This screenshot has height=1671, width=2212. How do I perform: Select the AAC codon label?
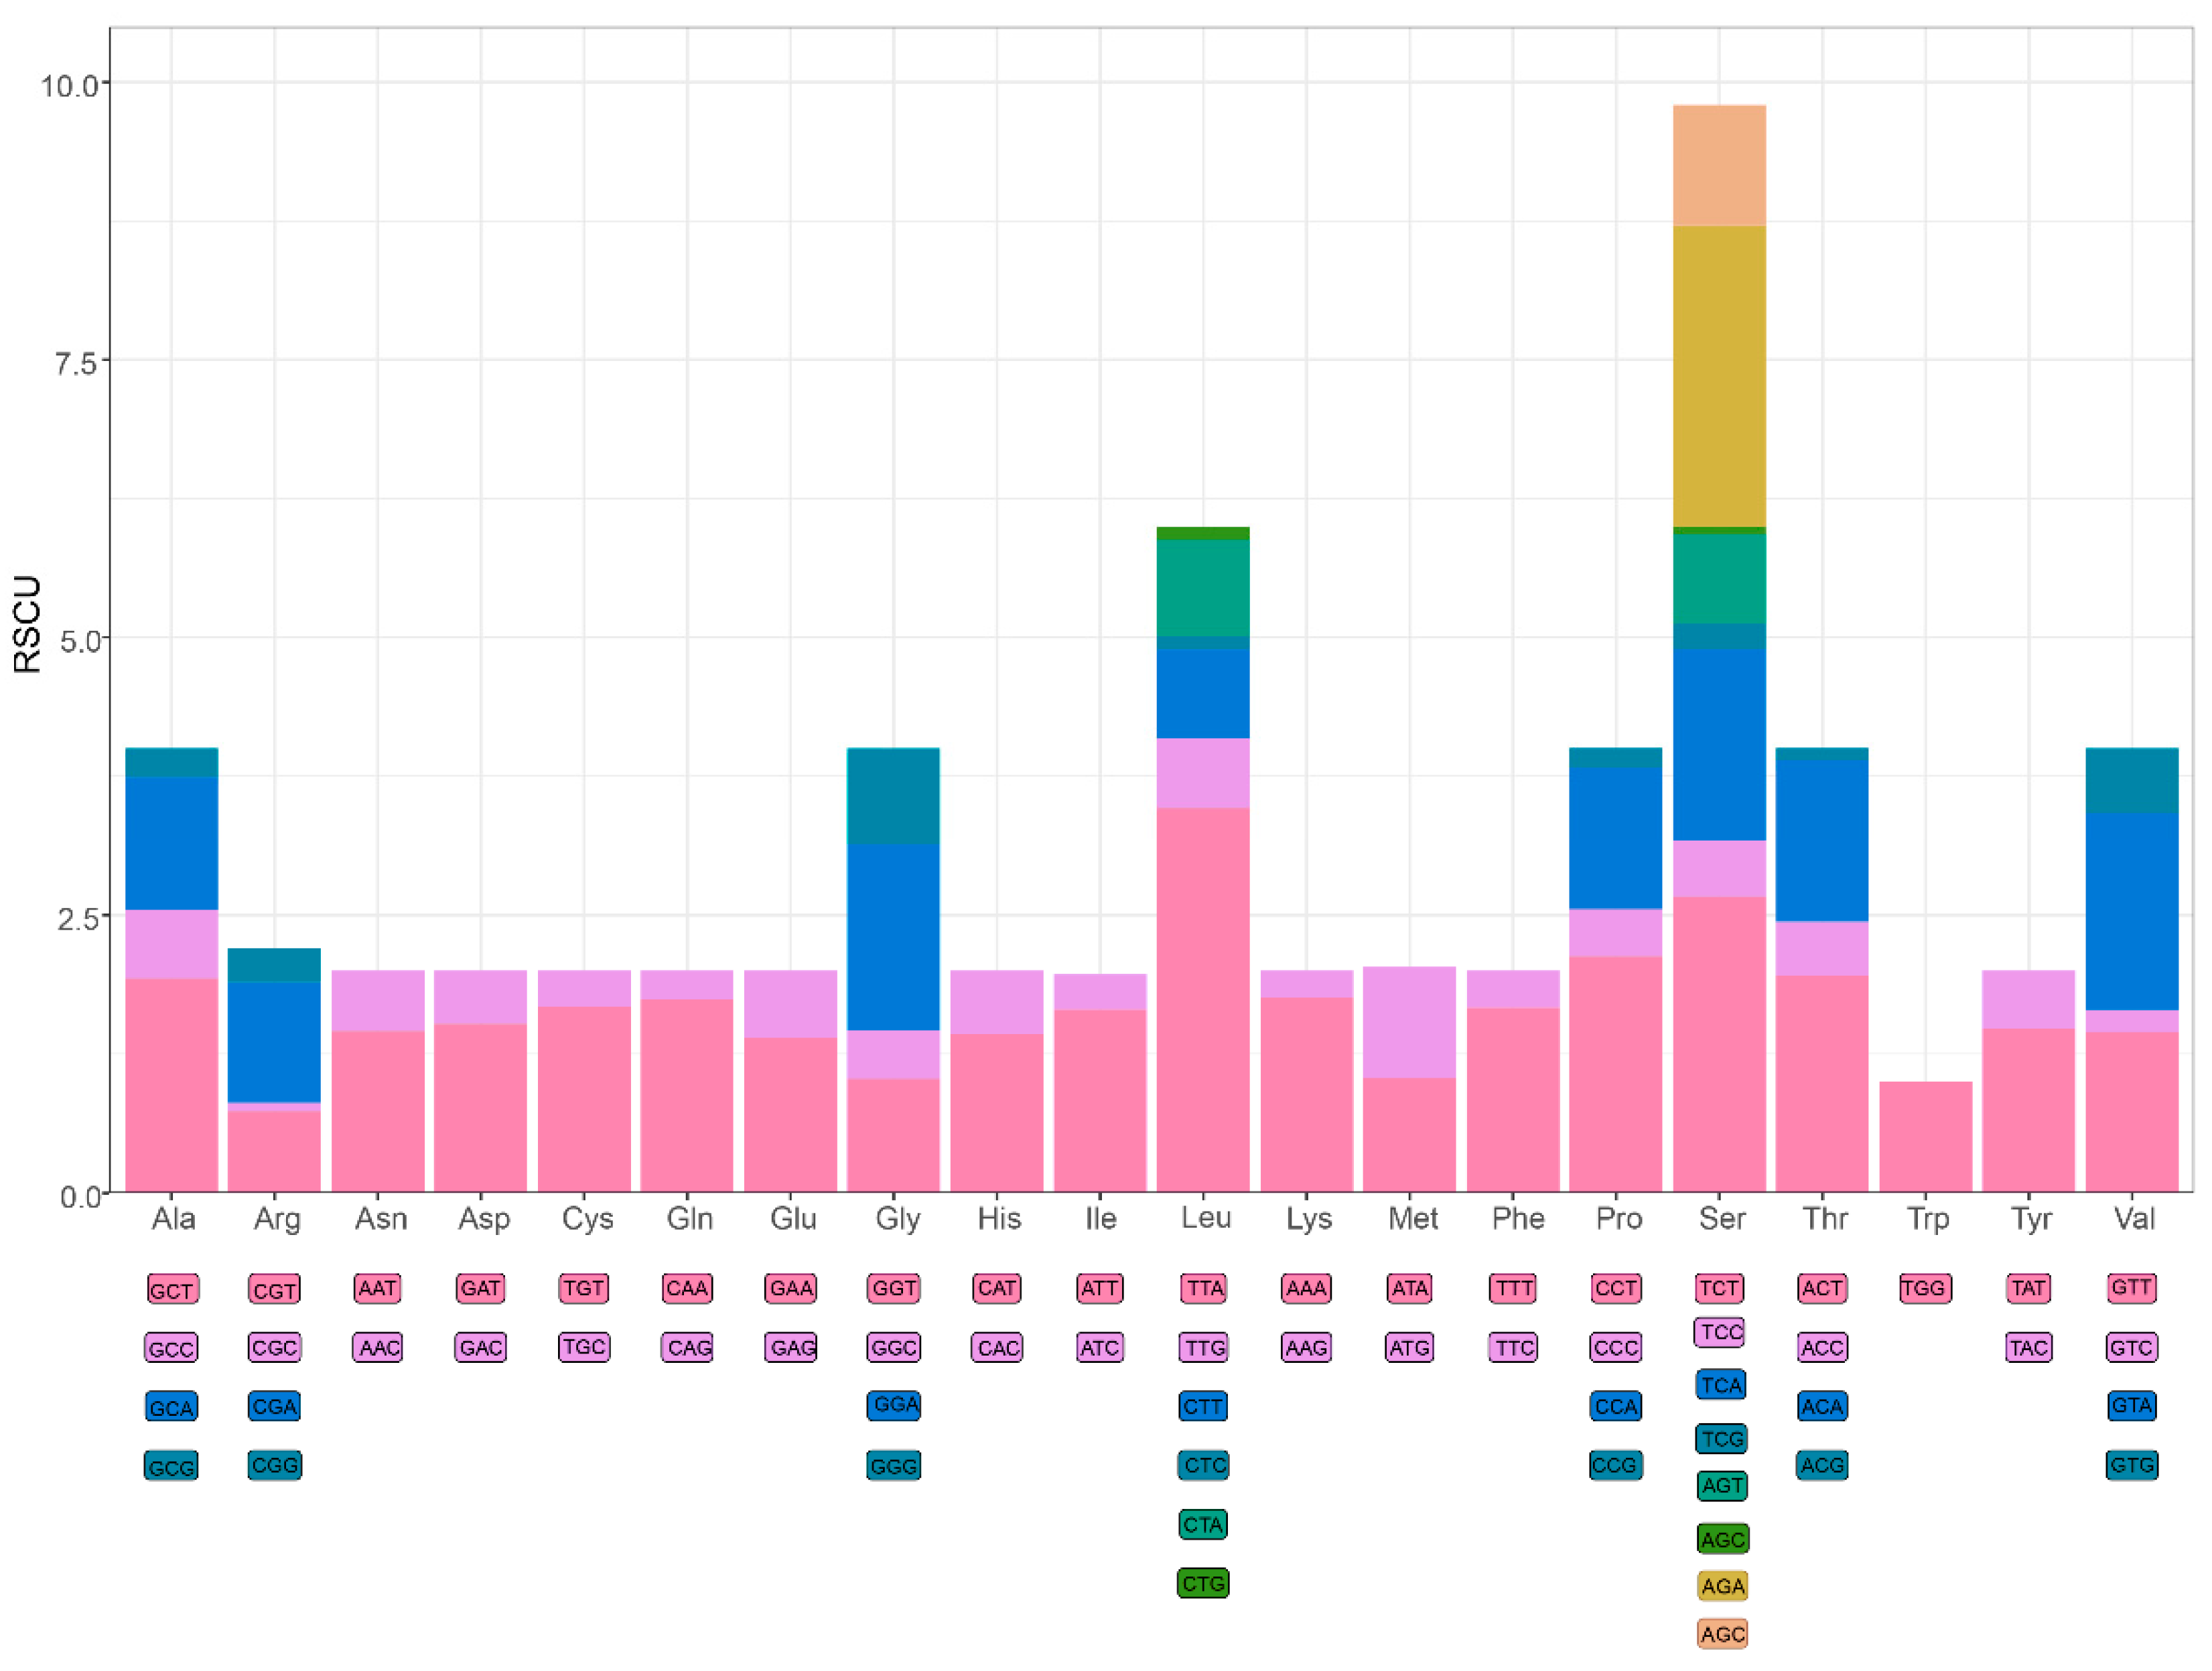[x=378, y=1347]
